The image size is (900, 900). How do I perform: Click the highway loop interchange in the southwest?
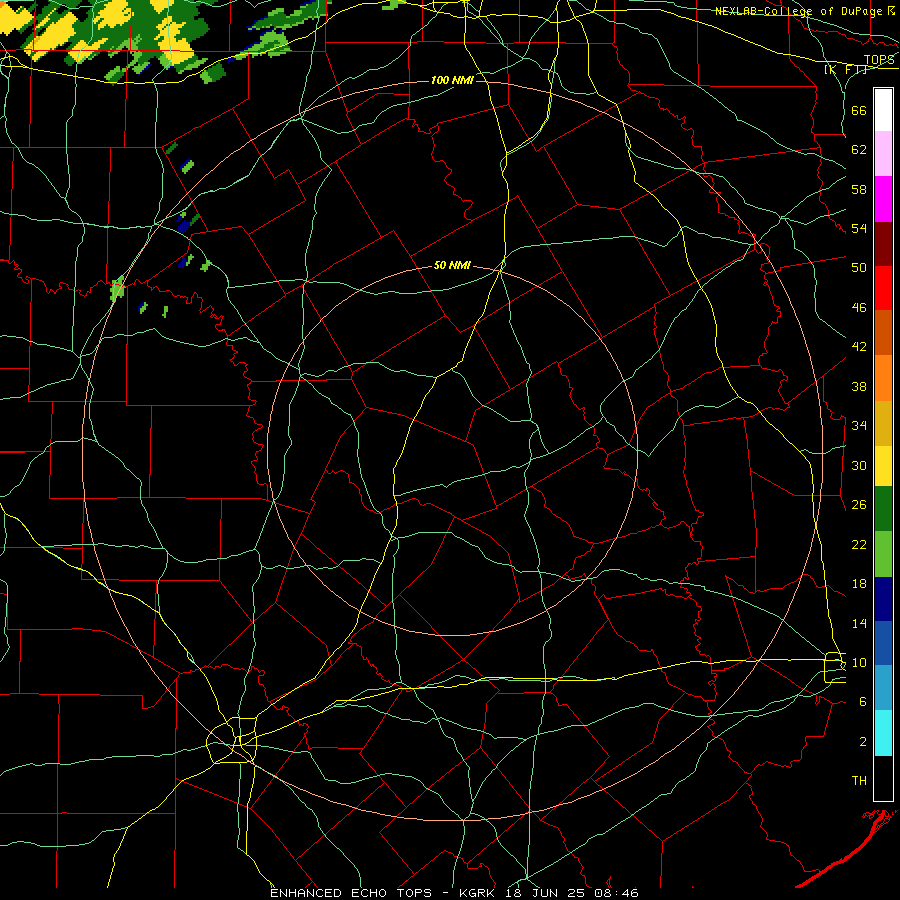231,740
